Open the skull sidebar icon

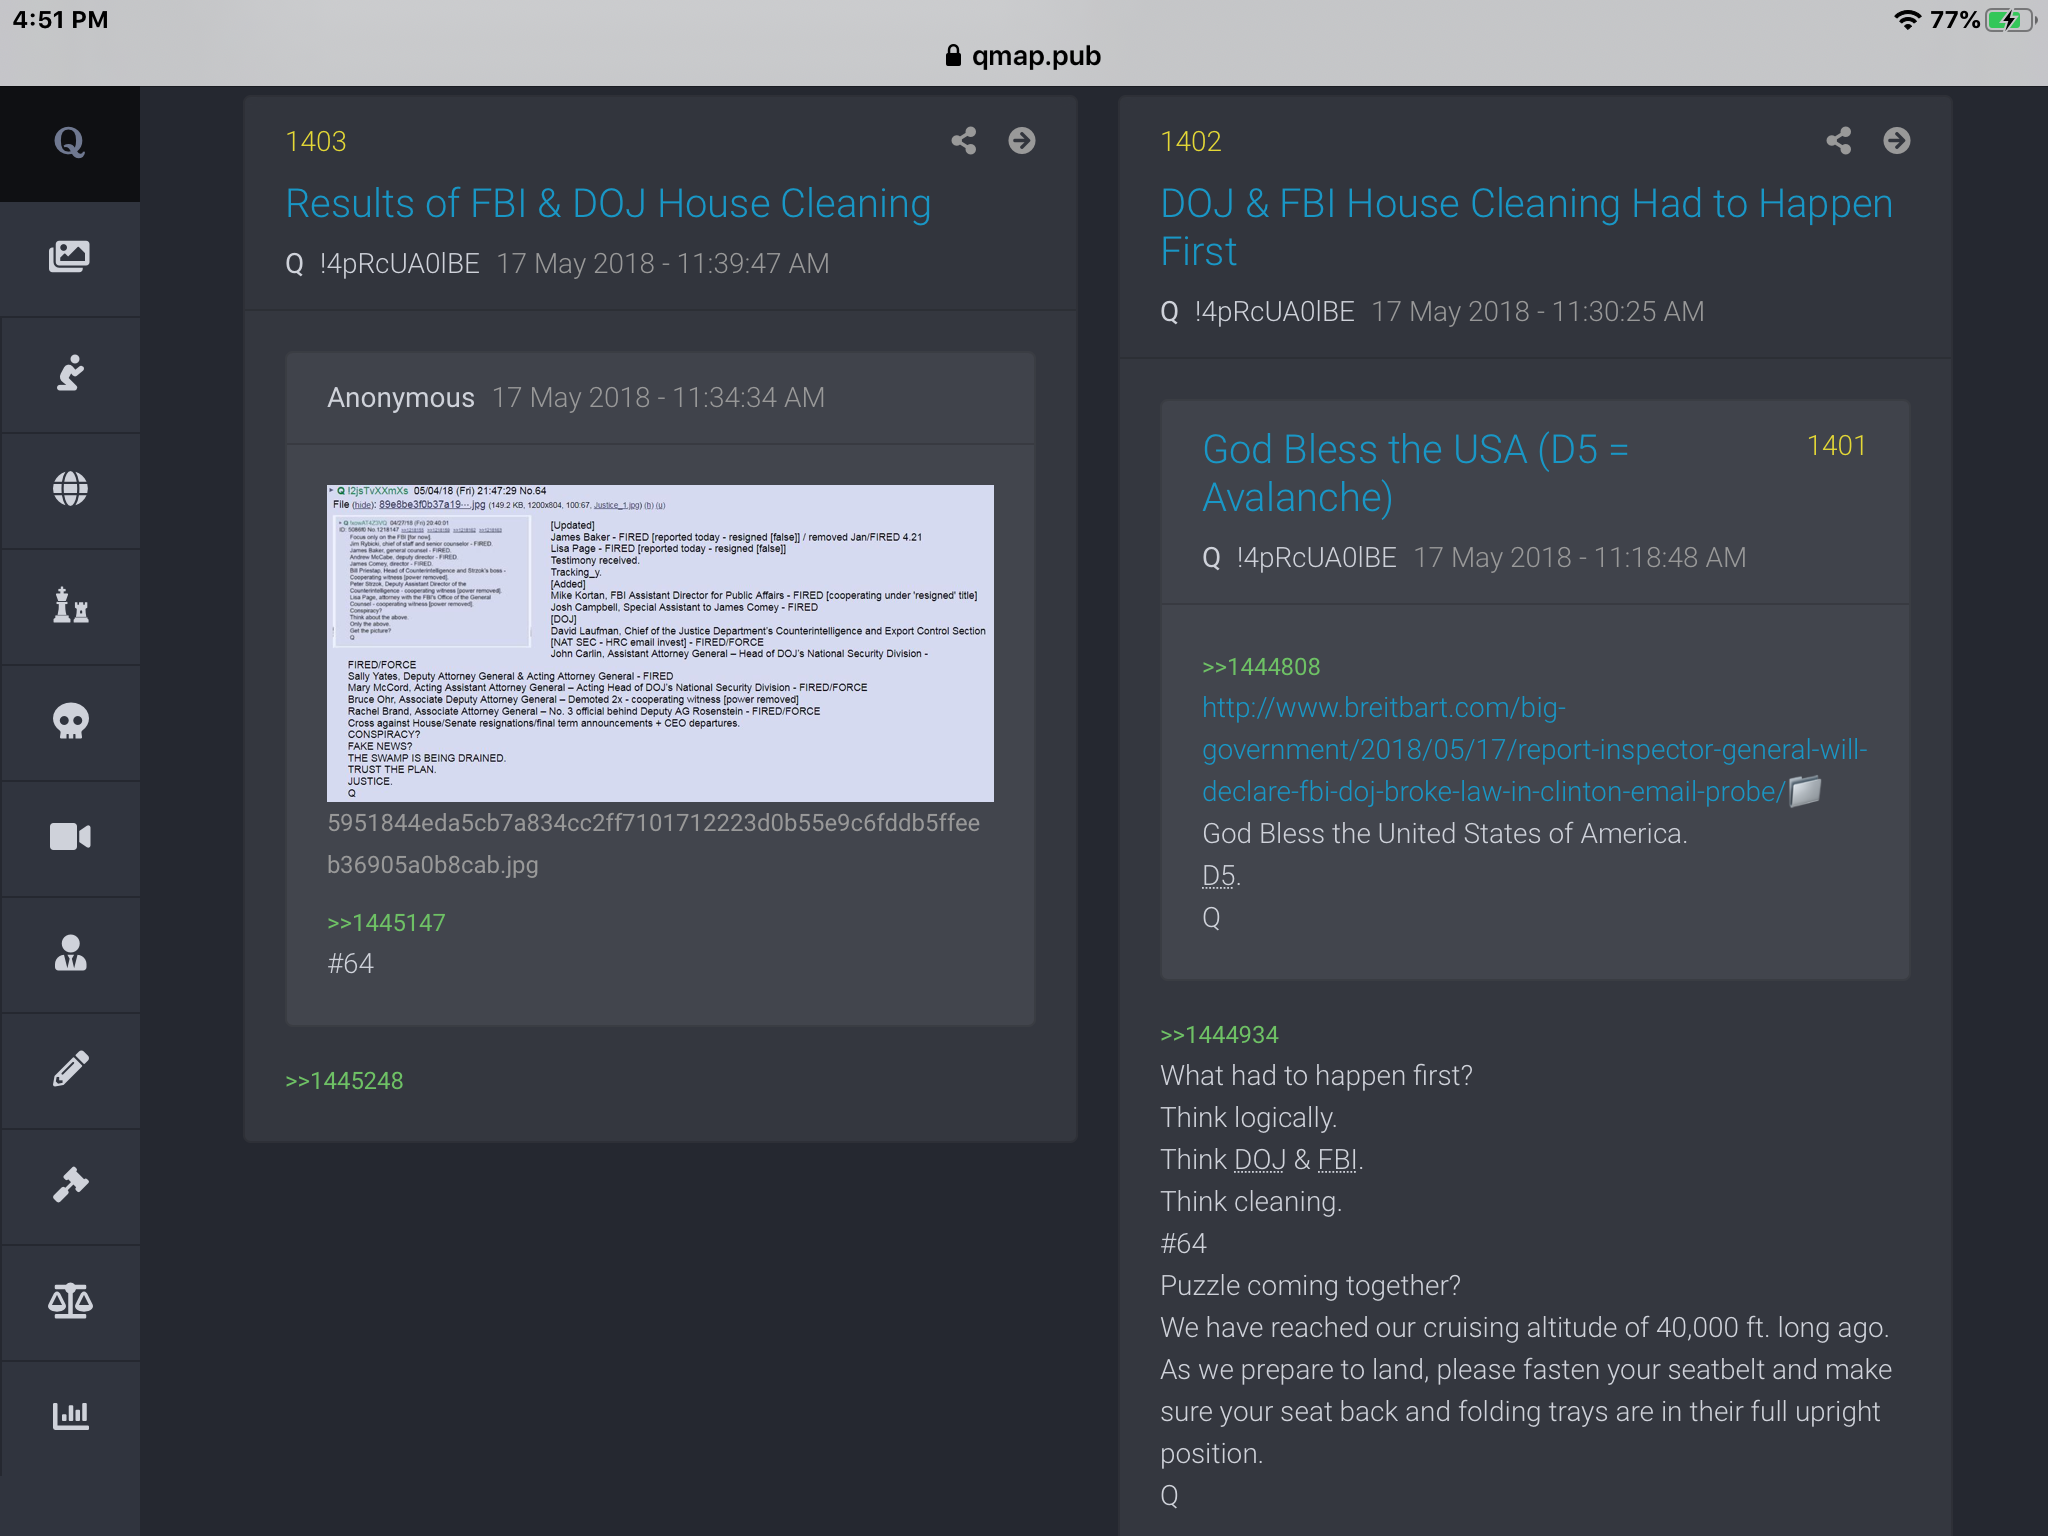tap(69, 721)
